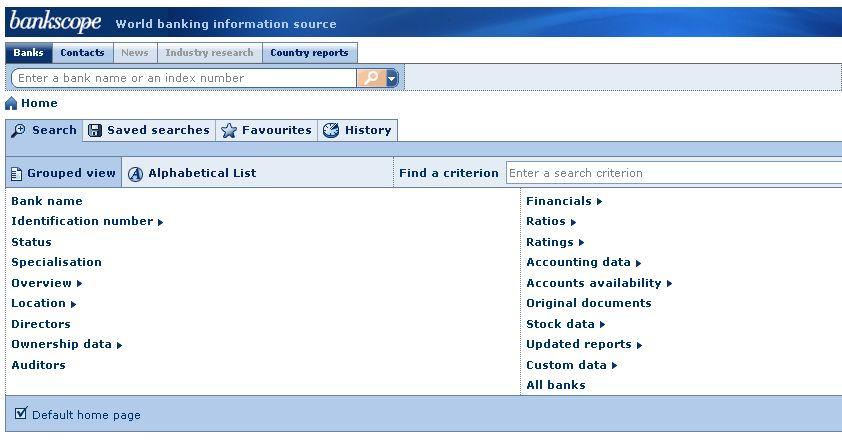The width and height of the screenshot is (842, 446).
Task: Expand the Ownership data arrow
Action: [x=119, y=345]
